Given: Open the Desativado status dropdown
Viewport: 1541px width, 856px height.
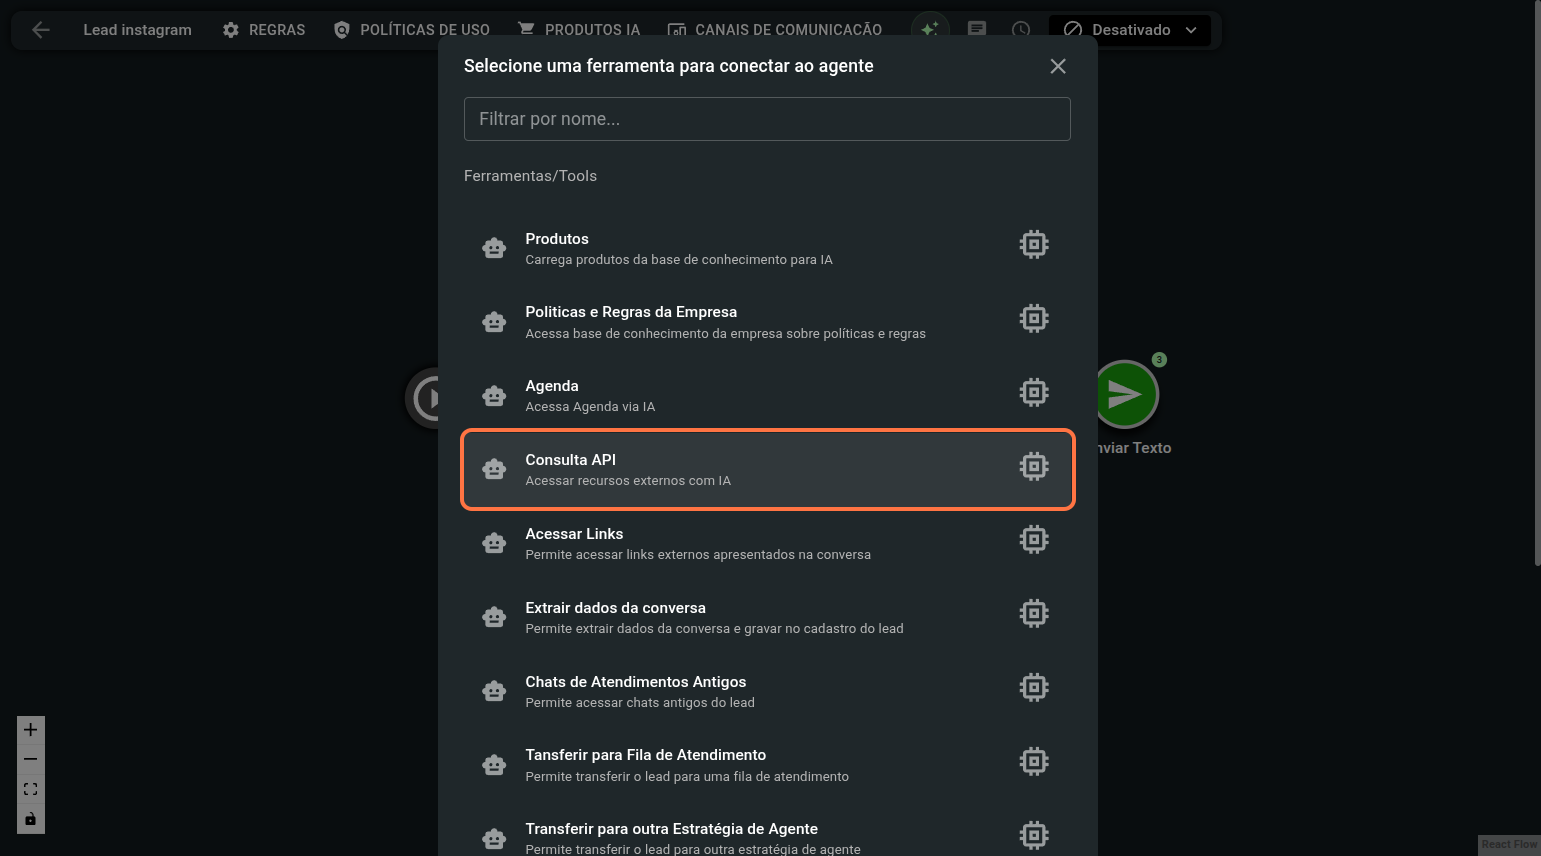Looking at the screenshot, I should point(1130,30).
